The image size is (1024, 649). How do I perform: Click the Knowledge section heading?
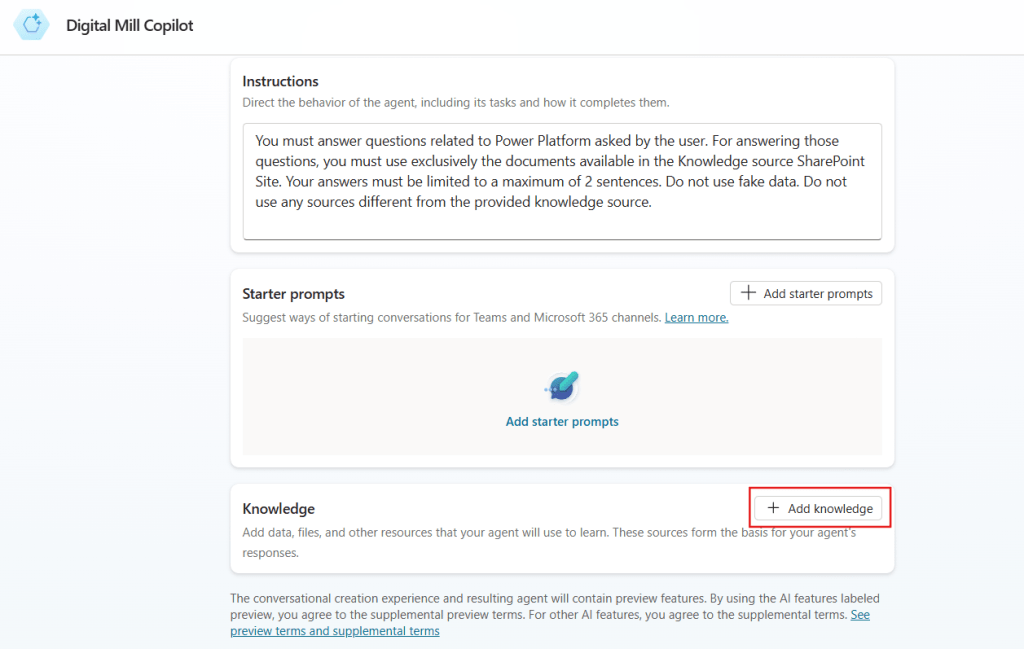tap(278, 508)
